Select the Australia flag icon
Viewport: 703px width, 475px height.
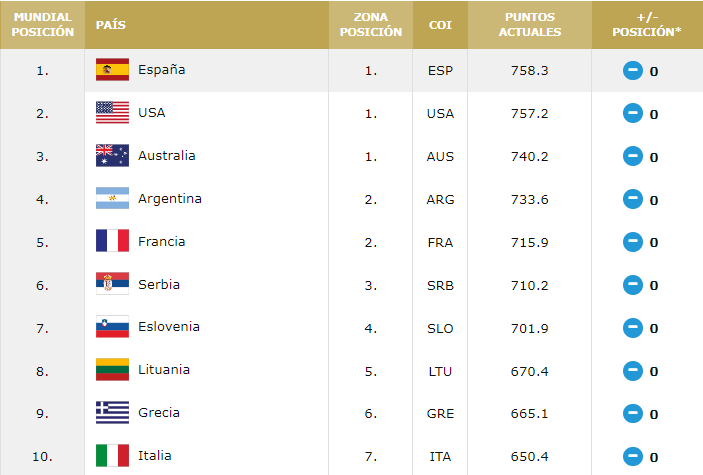pyautogui.click(x=112, y=156)
